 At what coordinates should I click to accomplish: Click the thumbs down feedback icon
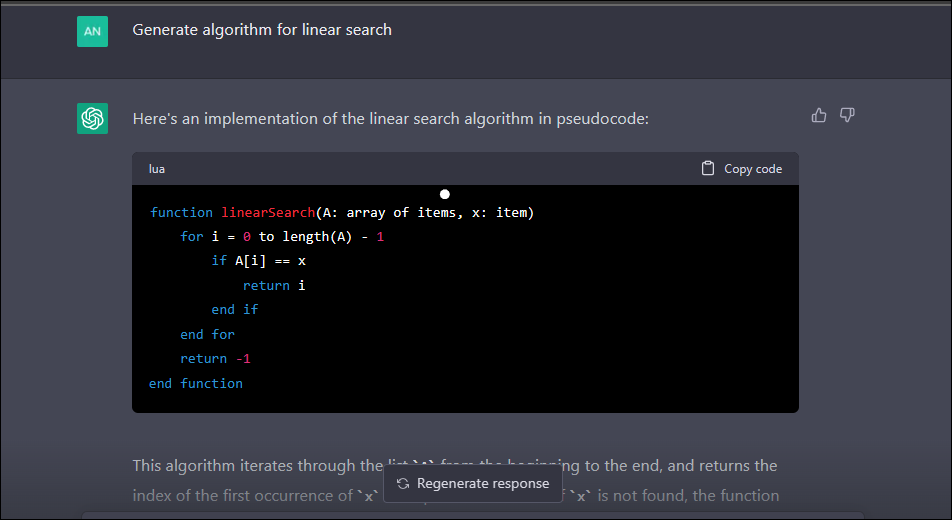click(x=847, y=116)
